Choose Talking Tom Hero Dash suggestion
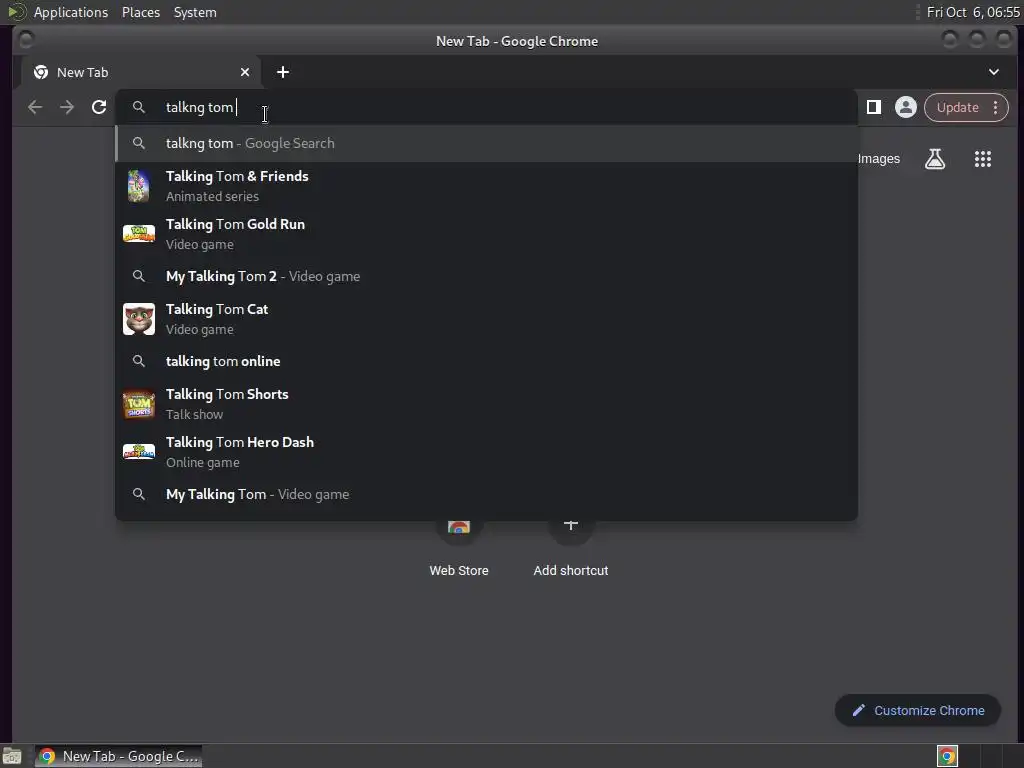1024x768 pixels. coord(487,452)
